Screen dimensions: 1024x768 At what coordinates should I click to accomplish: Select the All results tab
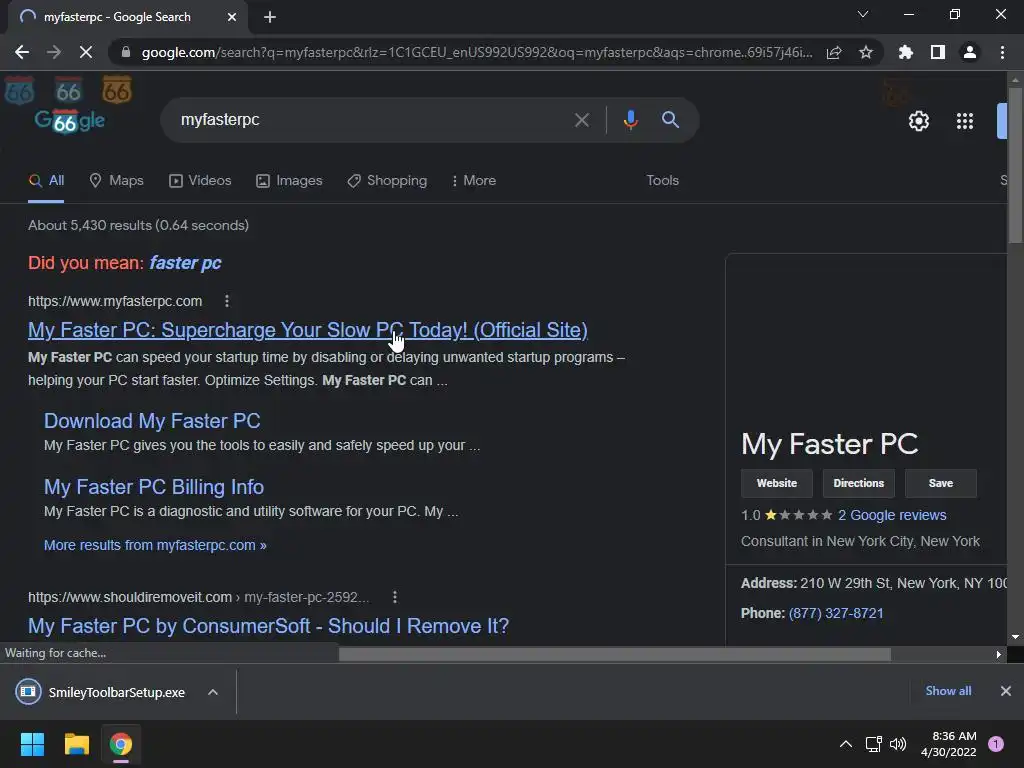(46, 181)
